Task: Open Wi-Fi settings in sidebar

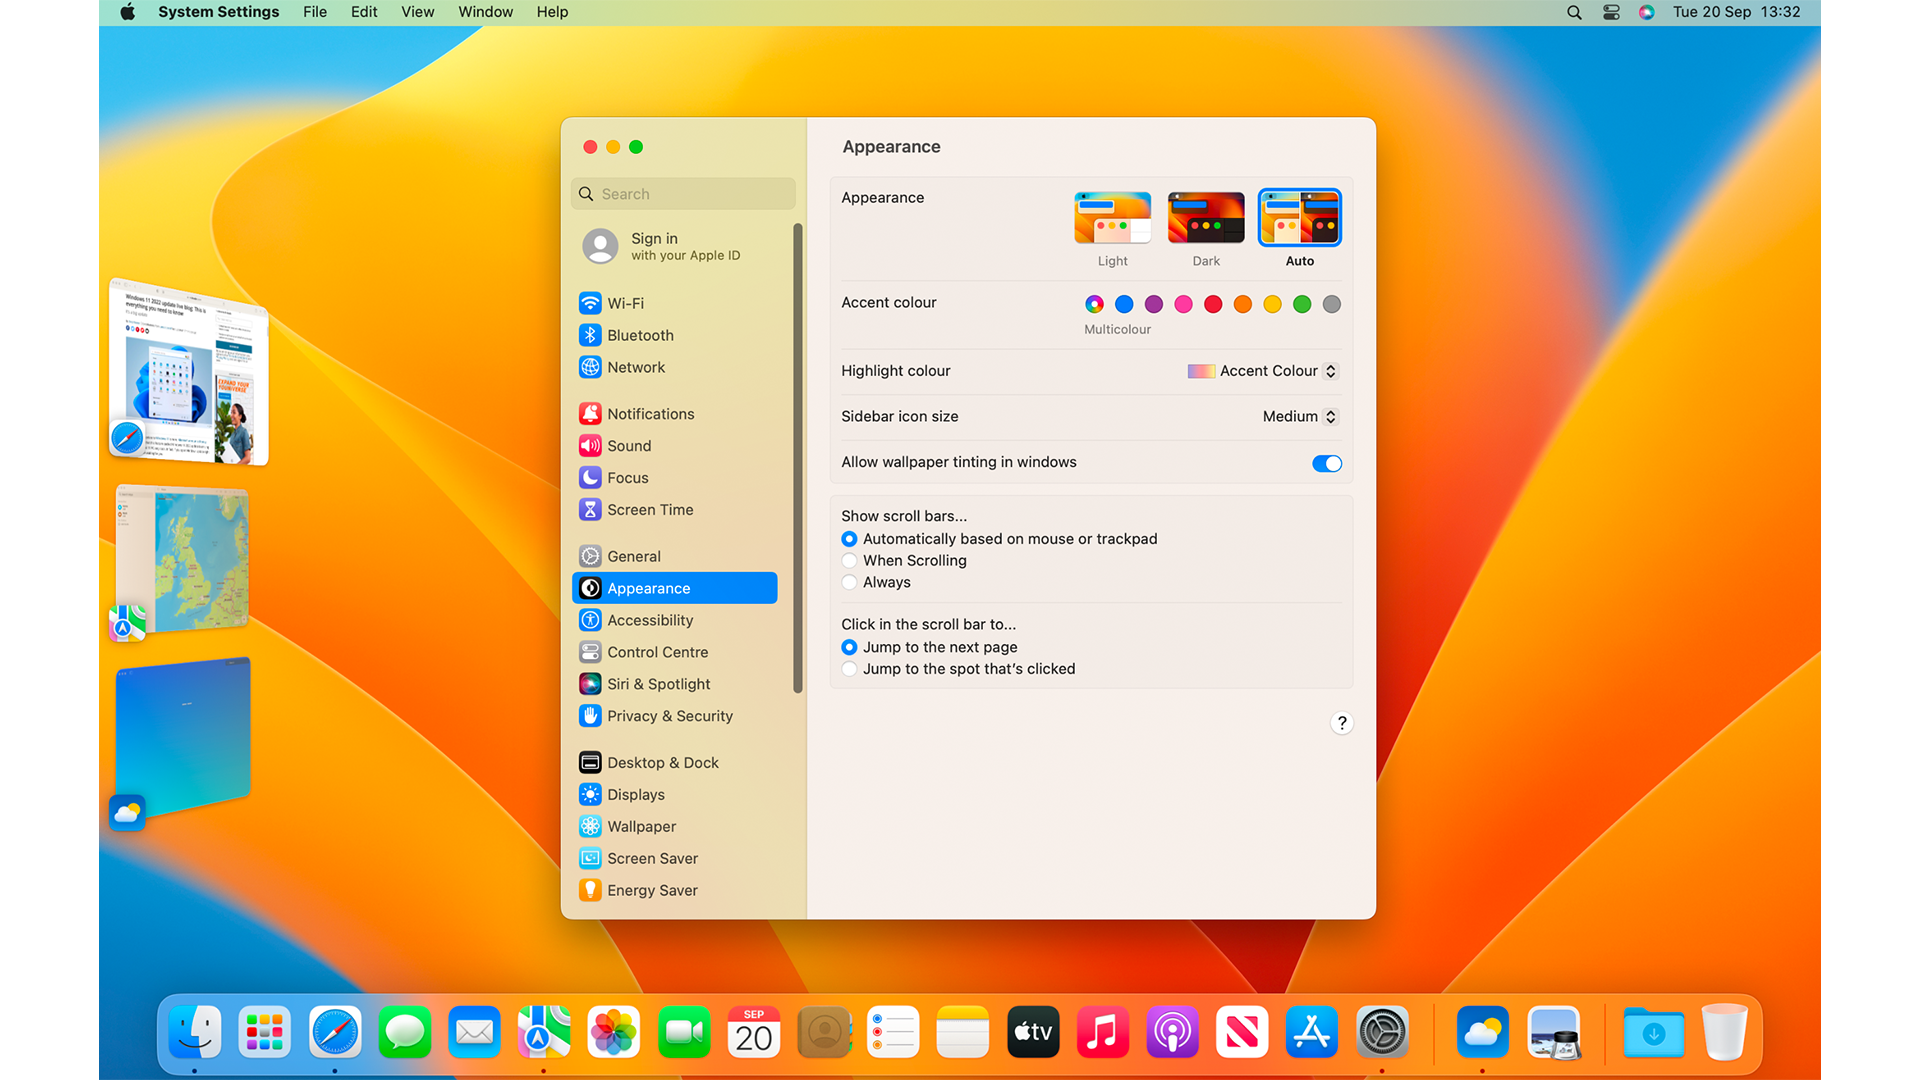Action: (x=625, y=303)
